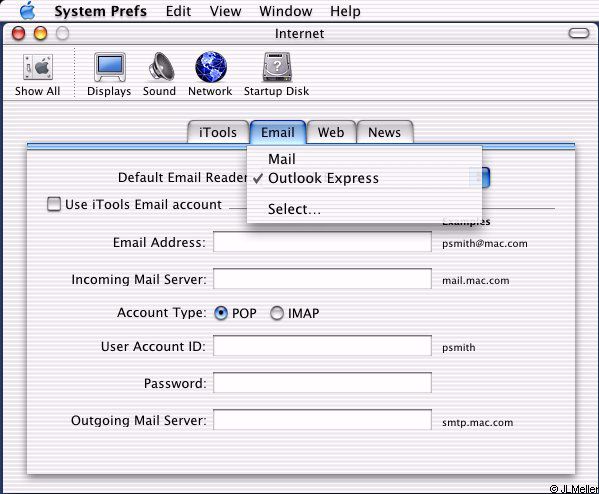Minimize the Internet window with yellow button
This screenshot has width=599, height=494.
tap(40, 33)
